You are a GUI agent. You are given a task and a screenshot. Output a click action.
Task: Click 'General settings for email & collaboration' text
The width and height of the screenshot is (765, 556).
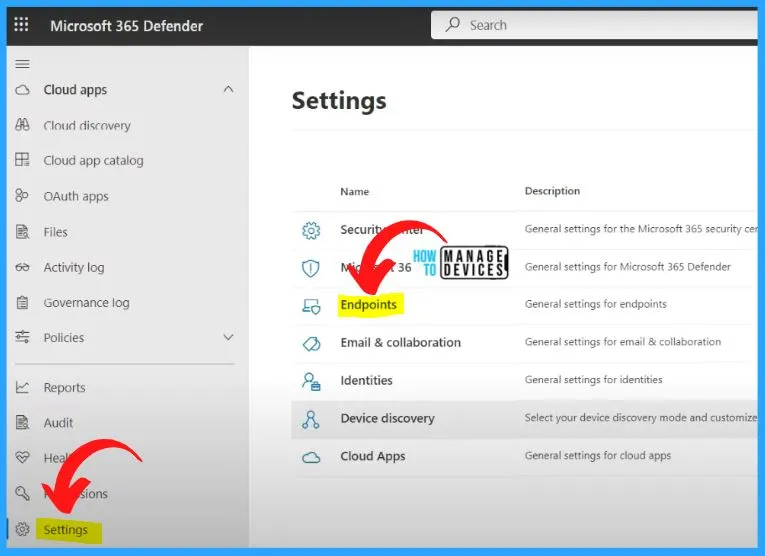(x=623, y=342)
